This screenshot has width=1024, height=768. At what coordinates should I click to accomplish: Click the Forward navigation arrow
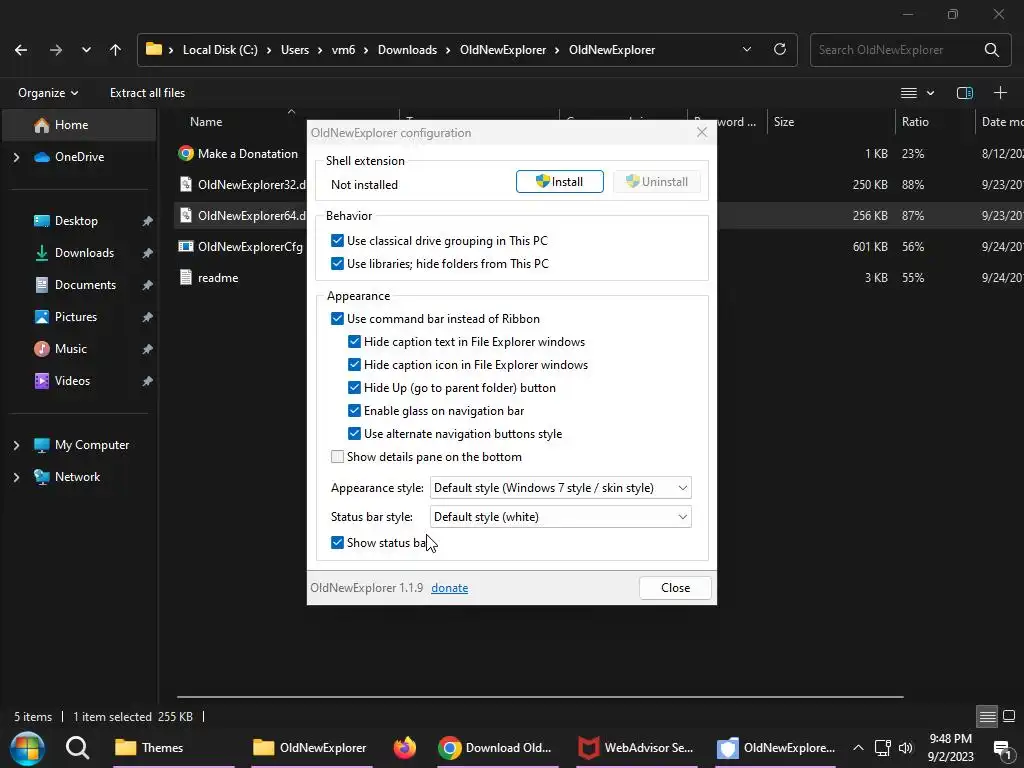pyautogui.click(x=56, y=50)
